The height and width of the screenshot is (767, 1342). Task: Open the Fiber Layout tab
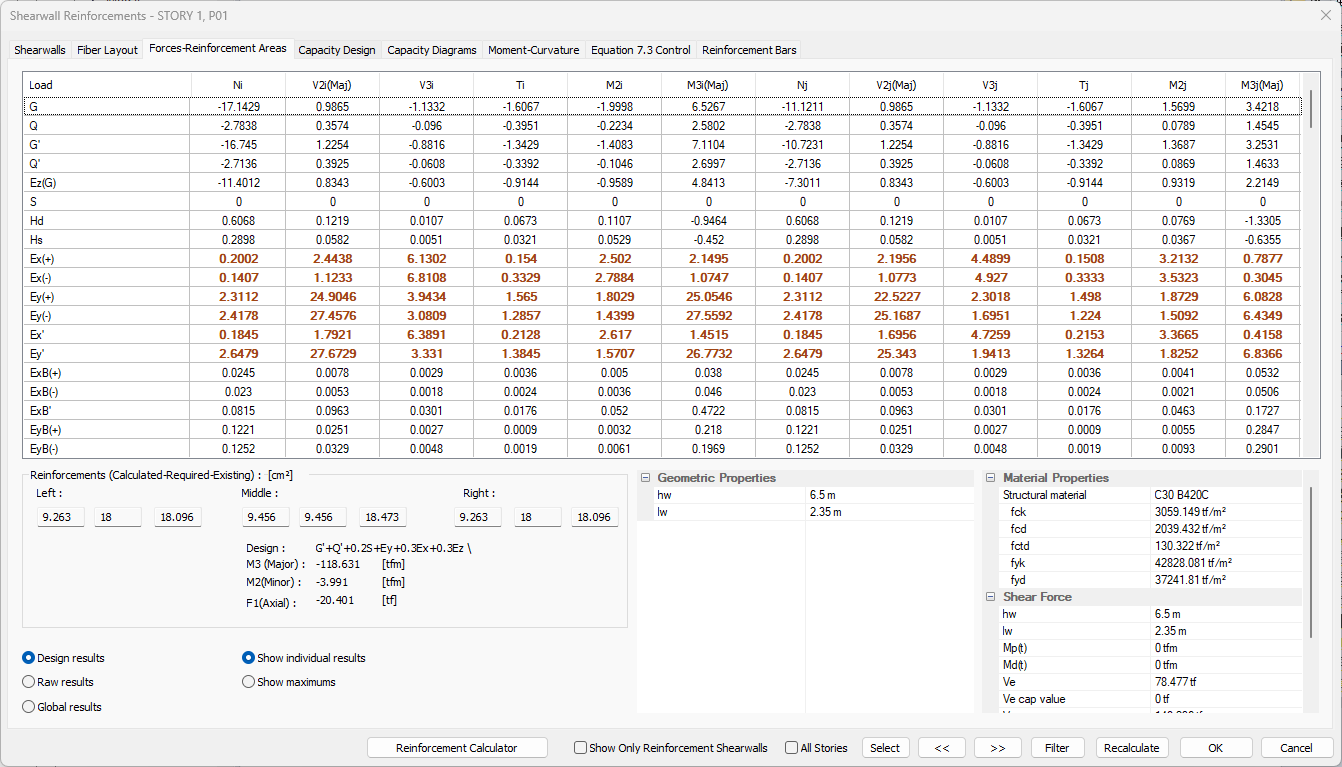pos(107,50)
